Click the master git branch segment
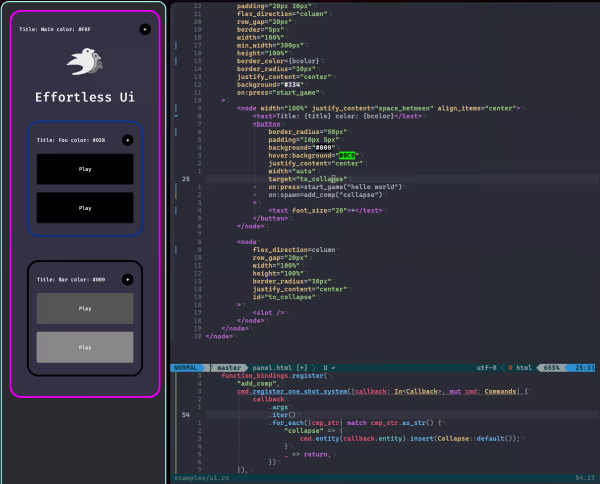The width and height of the screenshot is (600, 484). tap(229, 368)
